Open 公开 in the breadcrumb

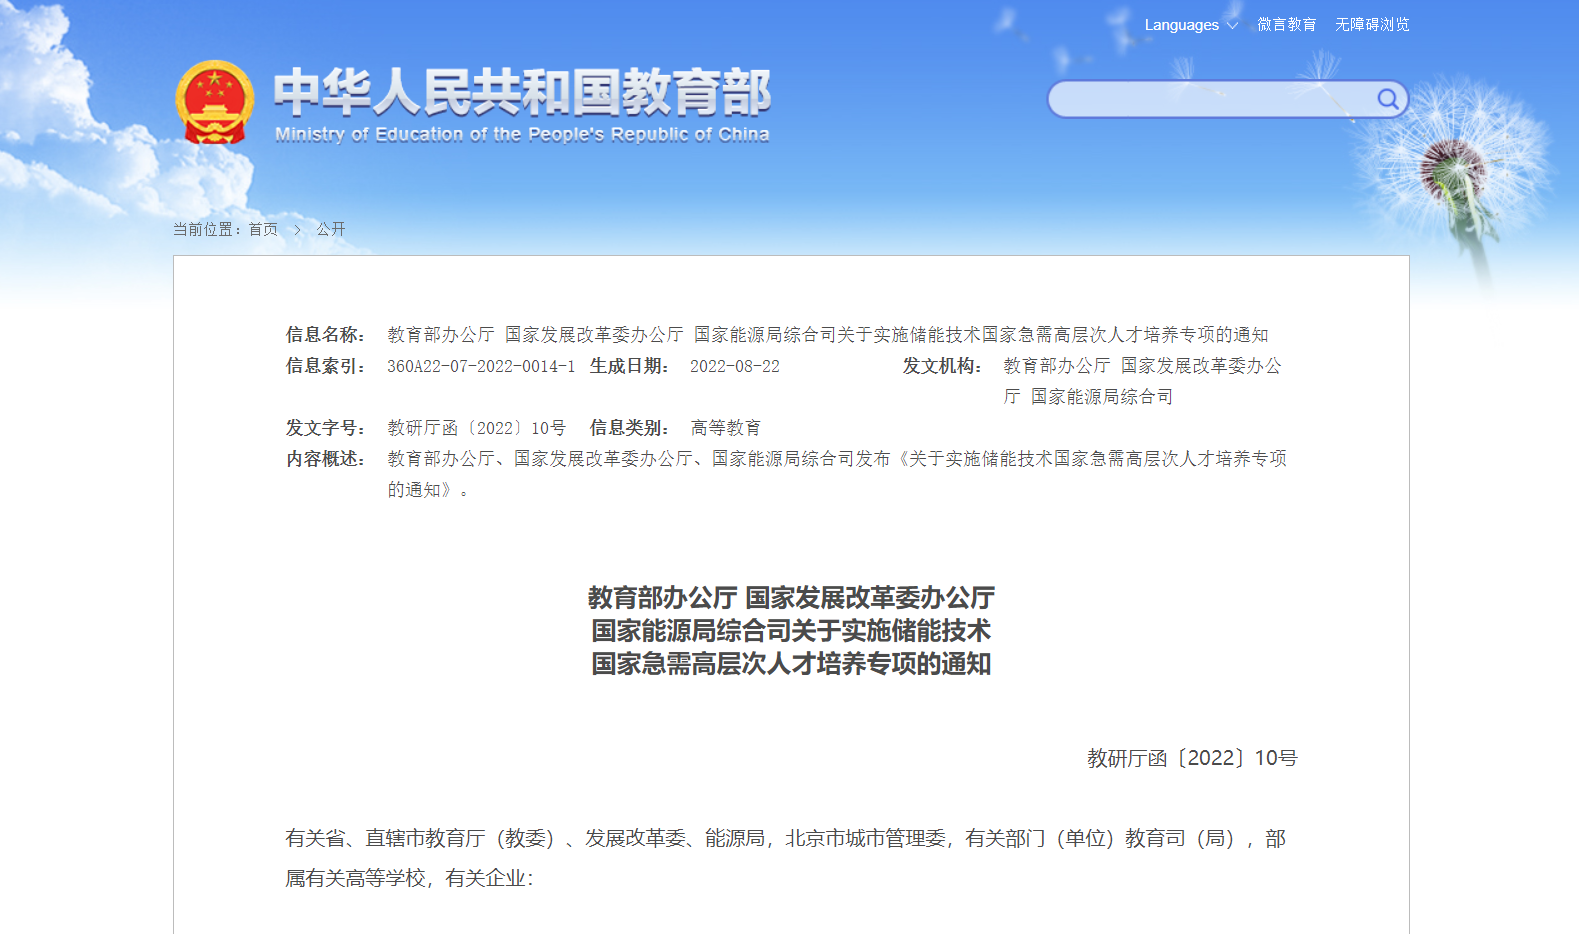(331, 229)
